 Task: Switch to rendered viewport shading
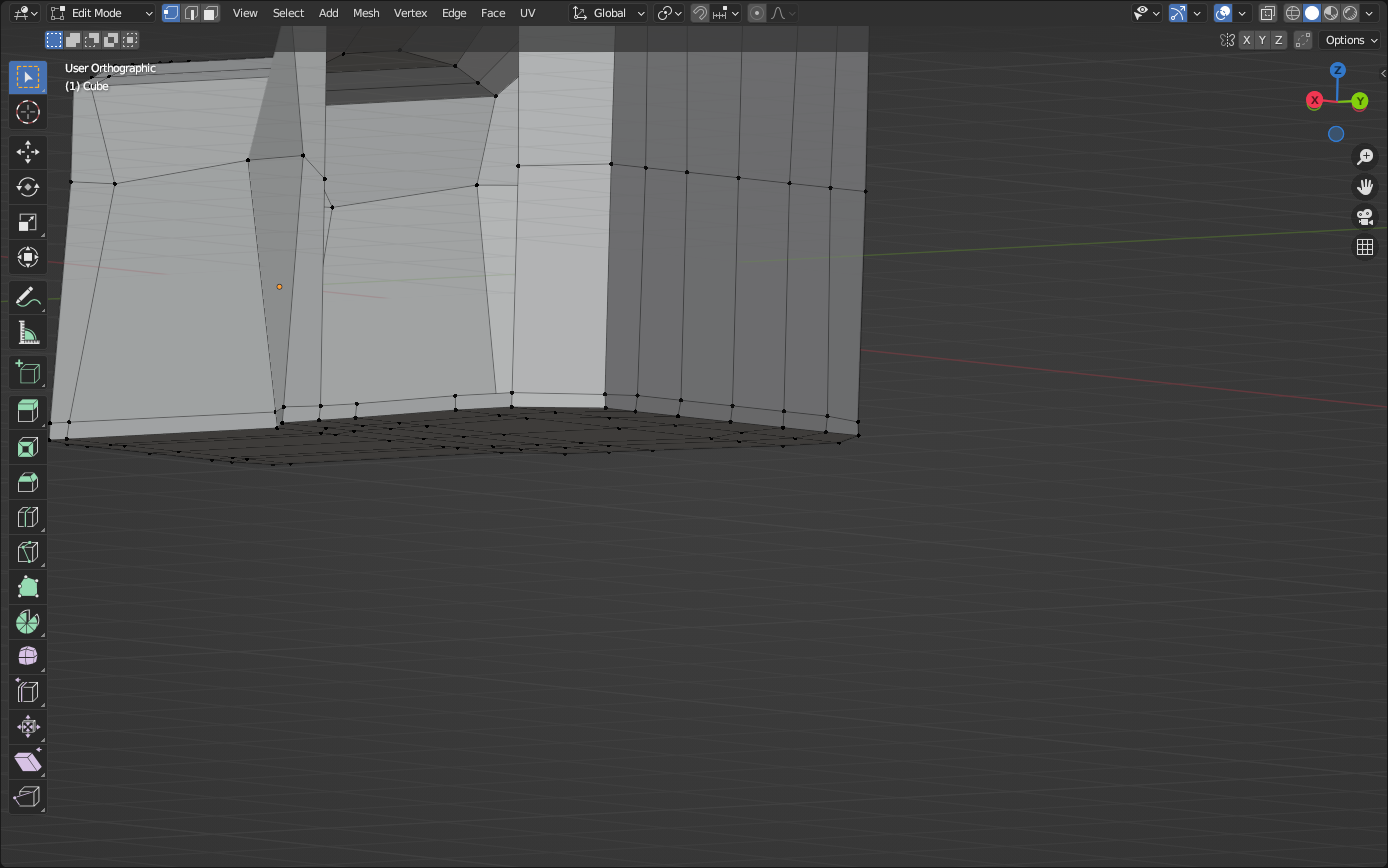coord(1350,13)
